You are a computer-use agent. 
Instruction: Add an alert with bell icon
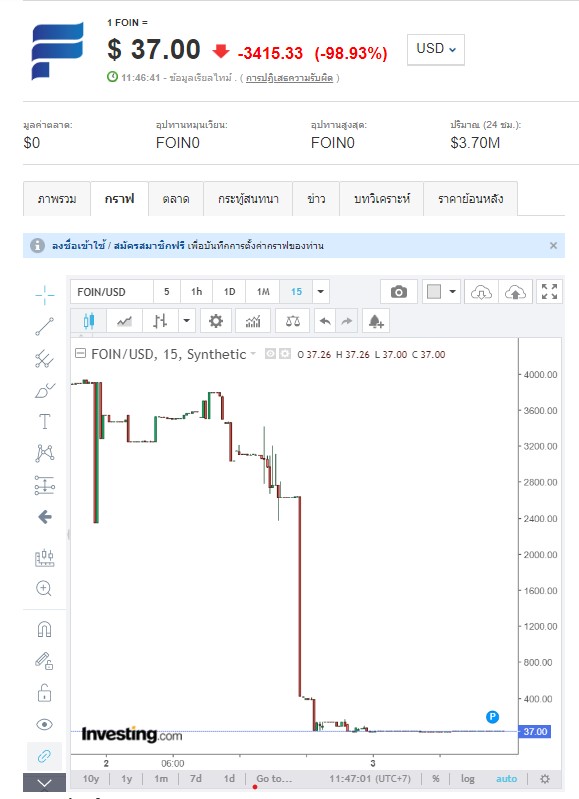(x=376, y=321)
